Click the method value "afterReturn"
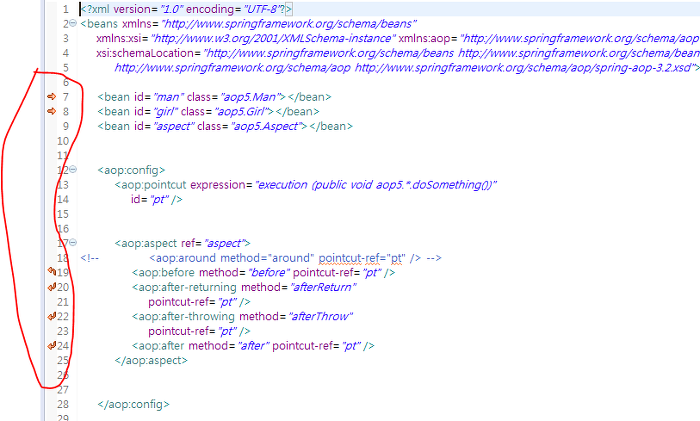This screenshot has width=700, height=421. click(x=323, y=288)
